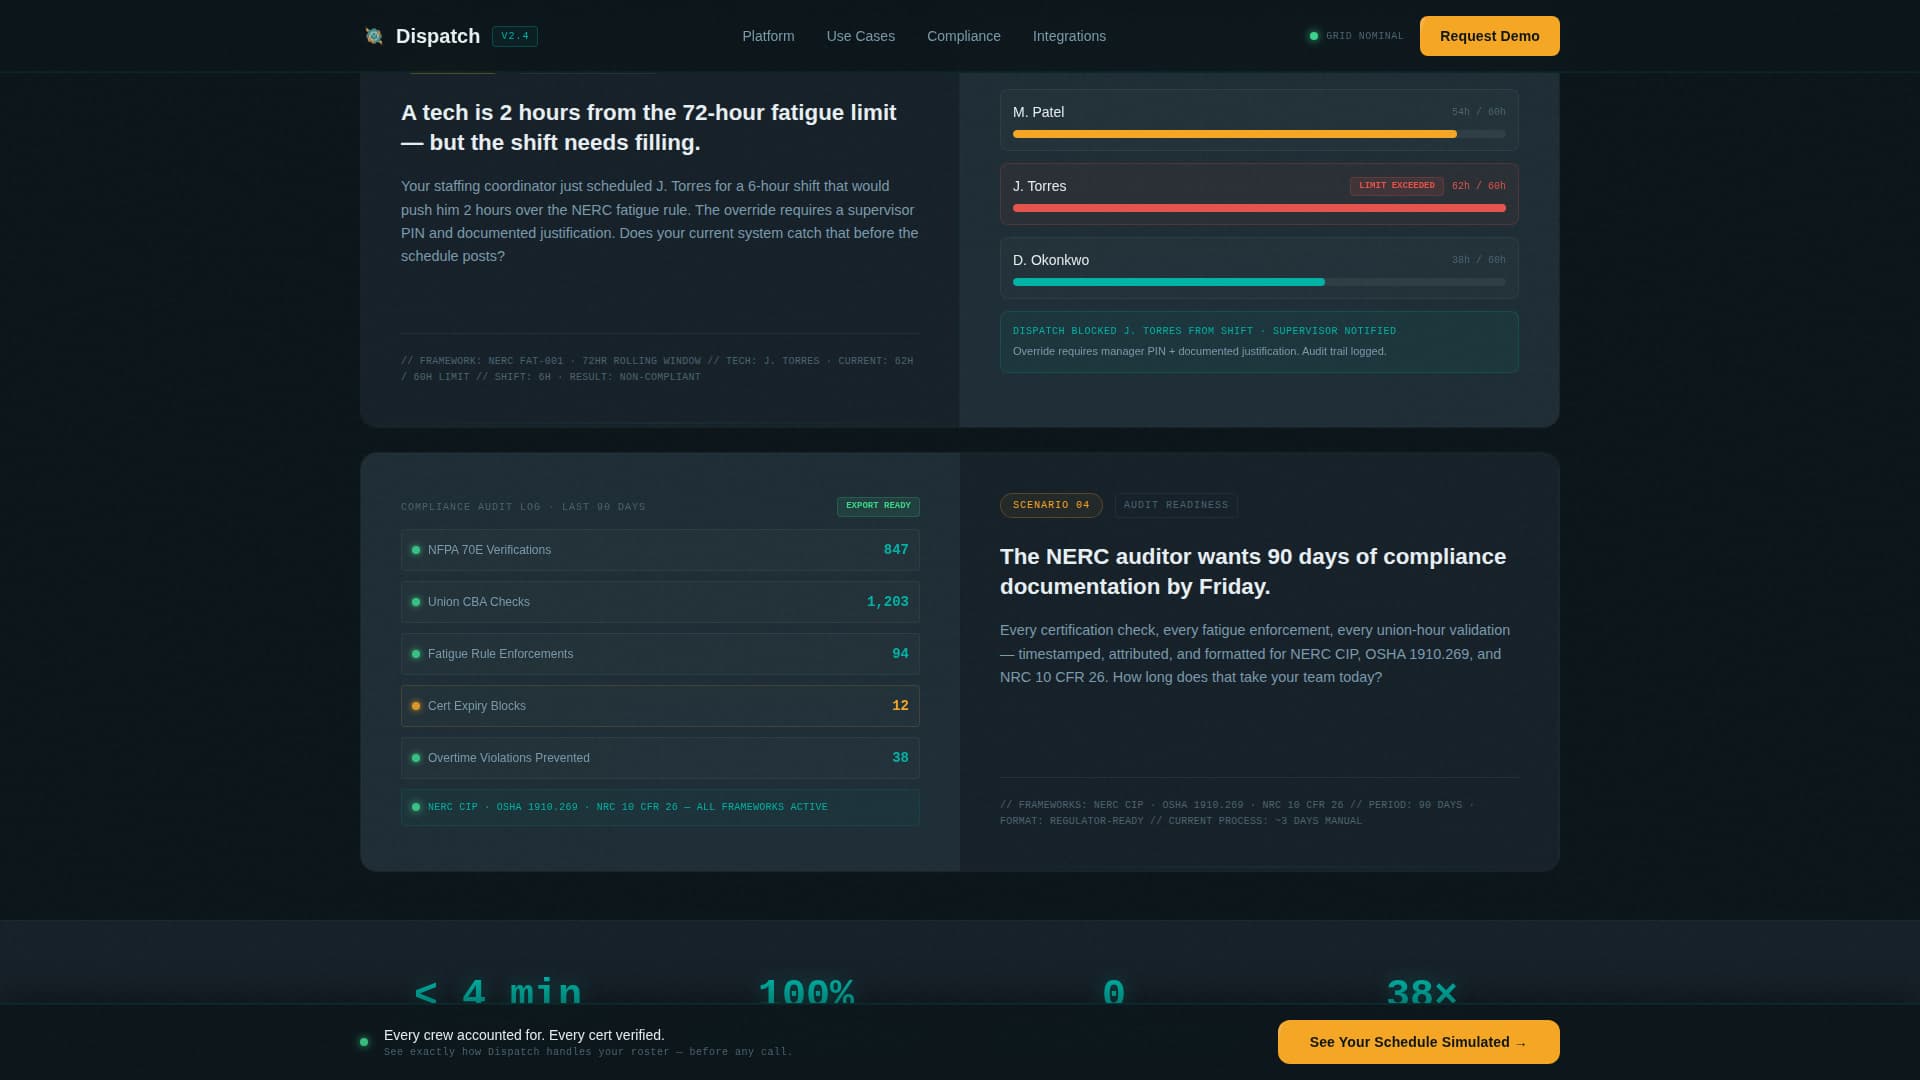
Task: Click See Your Schedule Simulated button
Action: (1418, 1042)
